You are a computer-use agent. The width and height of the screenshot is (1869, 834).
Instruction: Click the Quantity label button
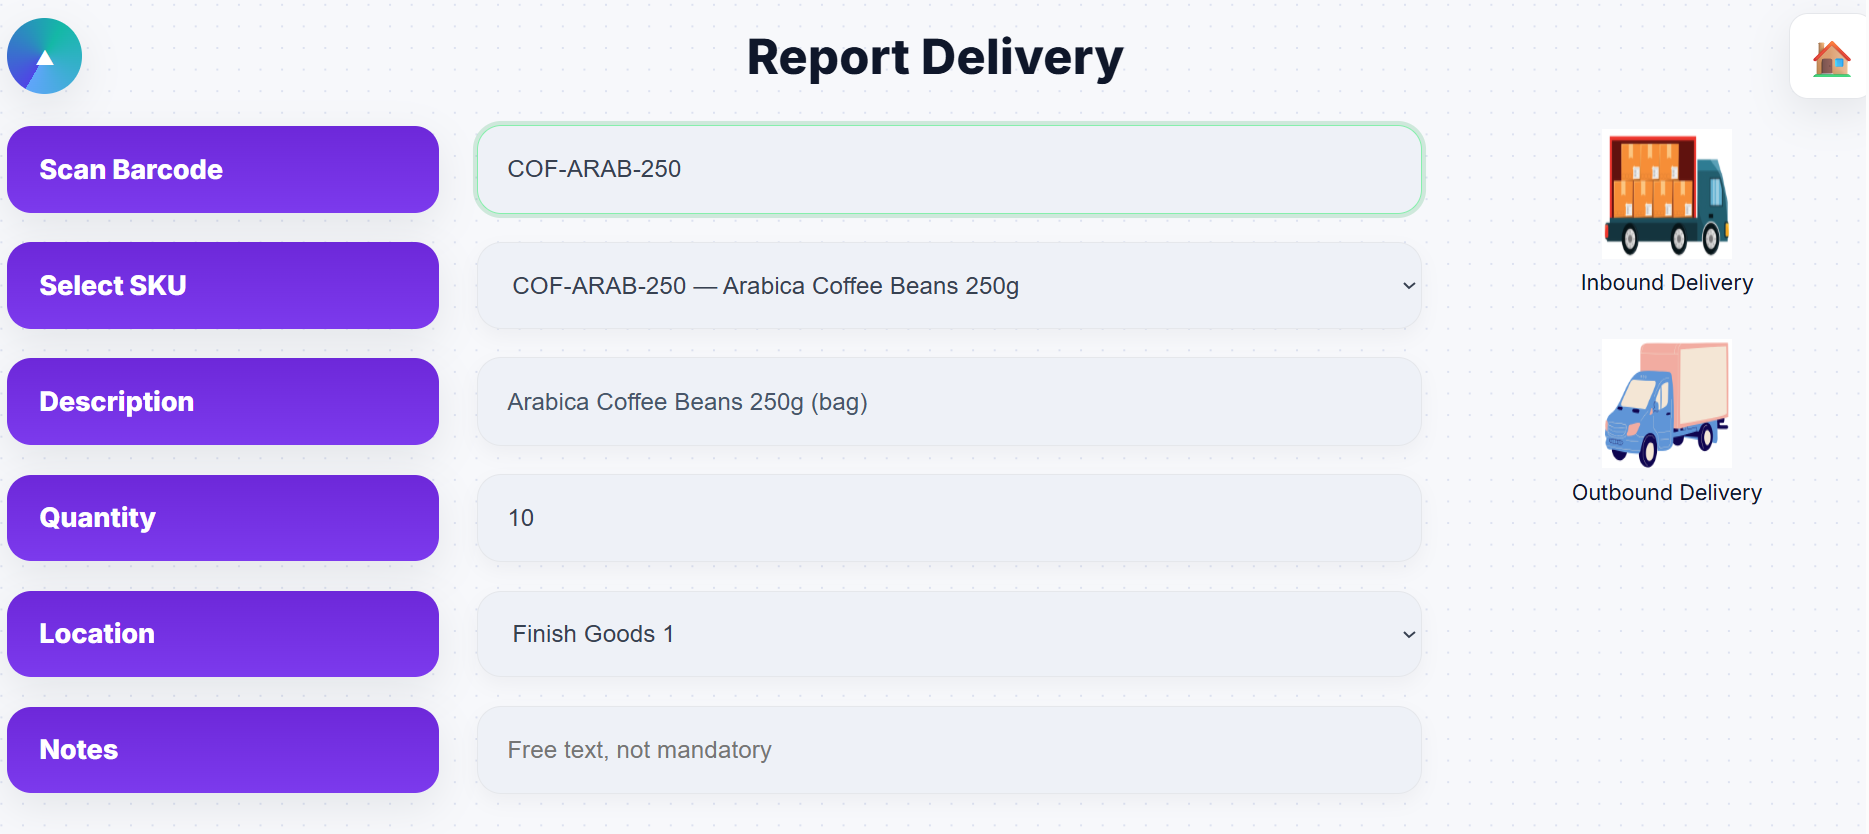[222, 518]
